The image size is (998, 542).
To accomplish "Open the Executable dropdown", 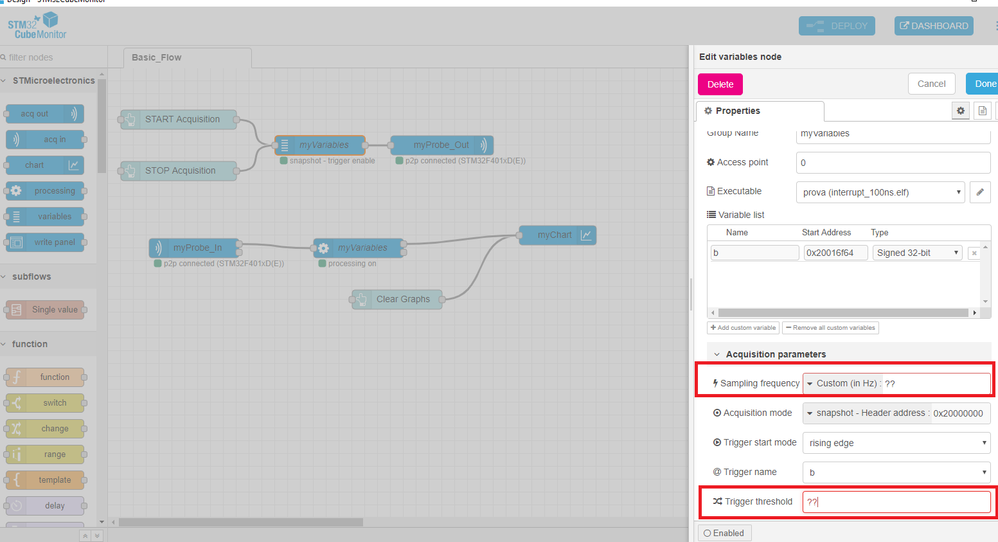I will (x=880, y=192).
